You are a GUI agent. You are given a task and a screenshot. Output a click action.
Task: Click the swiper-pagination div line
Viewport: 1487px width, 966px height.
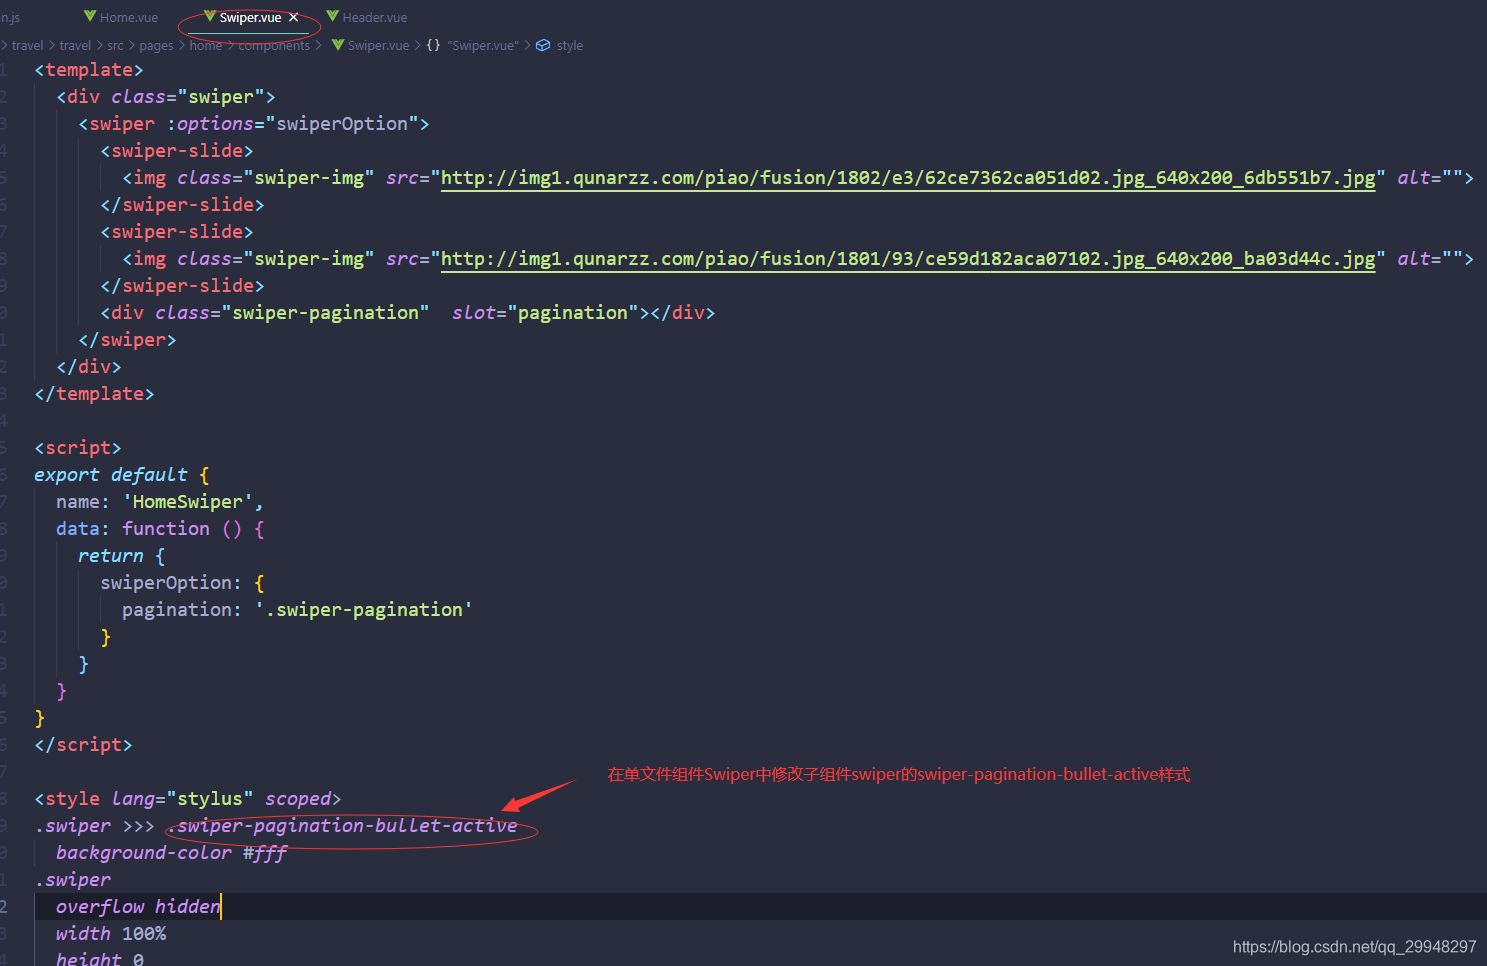pos(408,312)
